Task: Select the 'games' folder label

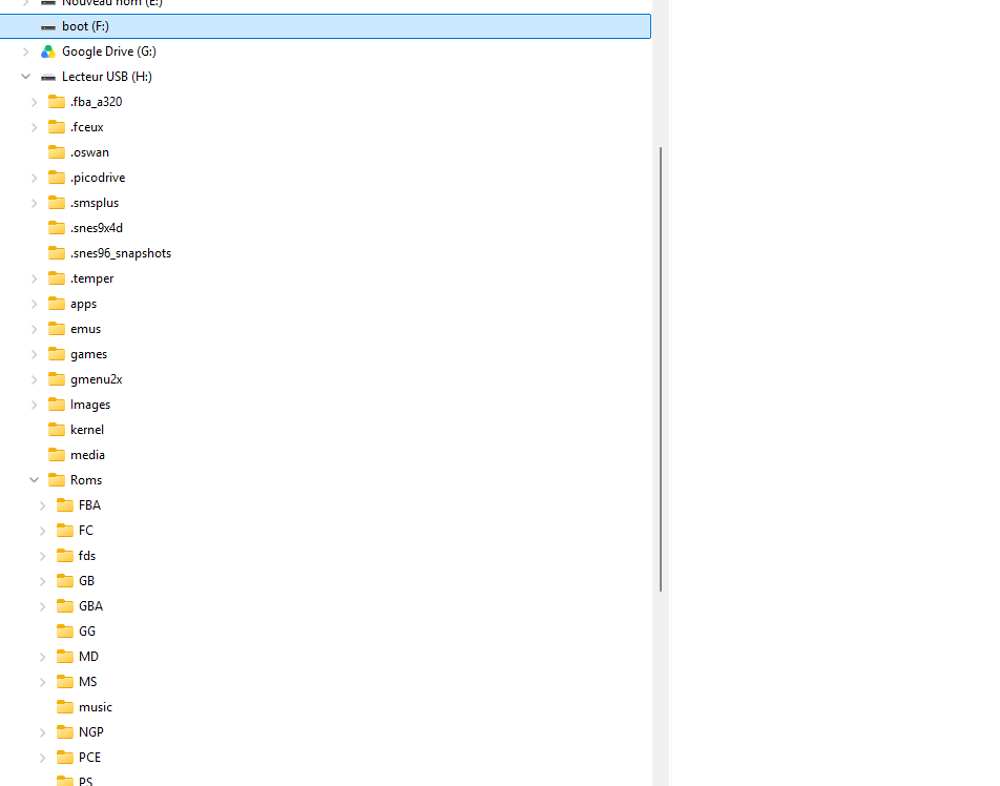Action: click(89, 354)
